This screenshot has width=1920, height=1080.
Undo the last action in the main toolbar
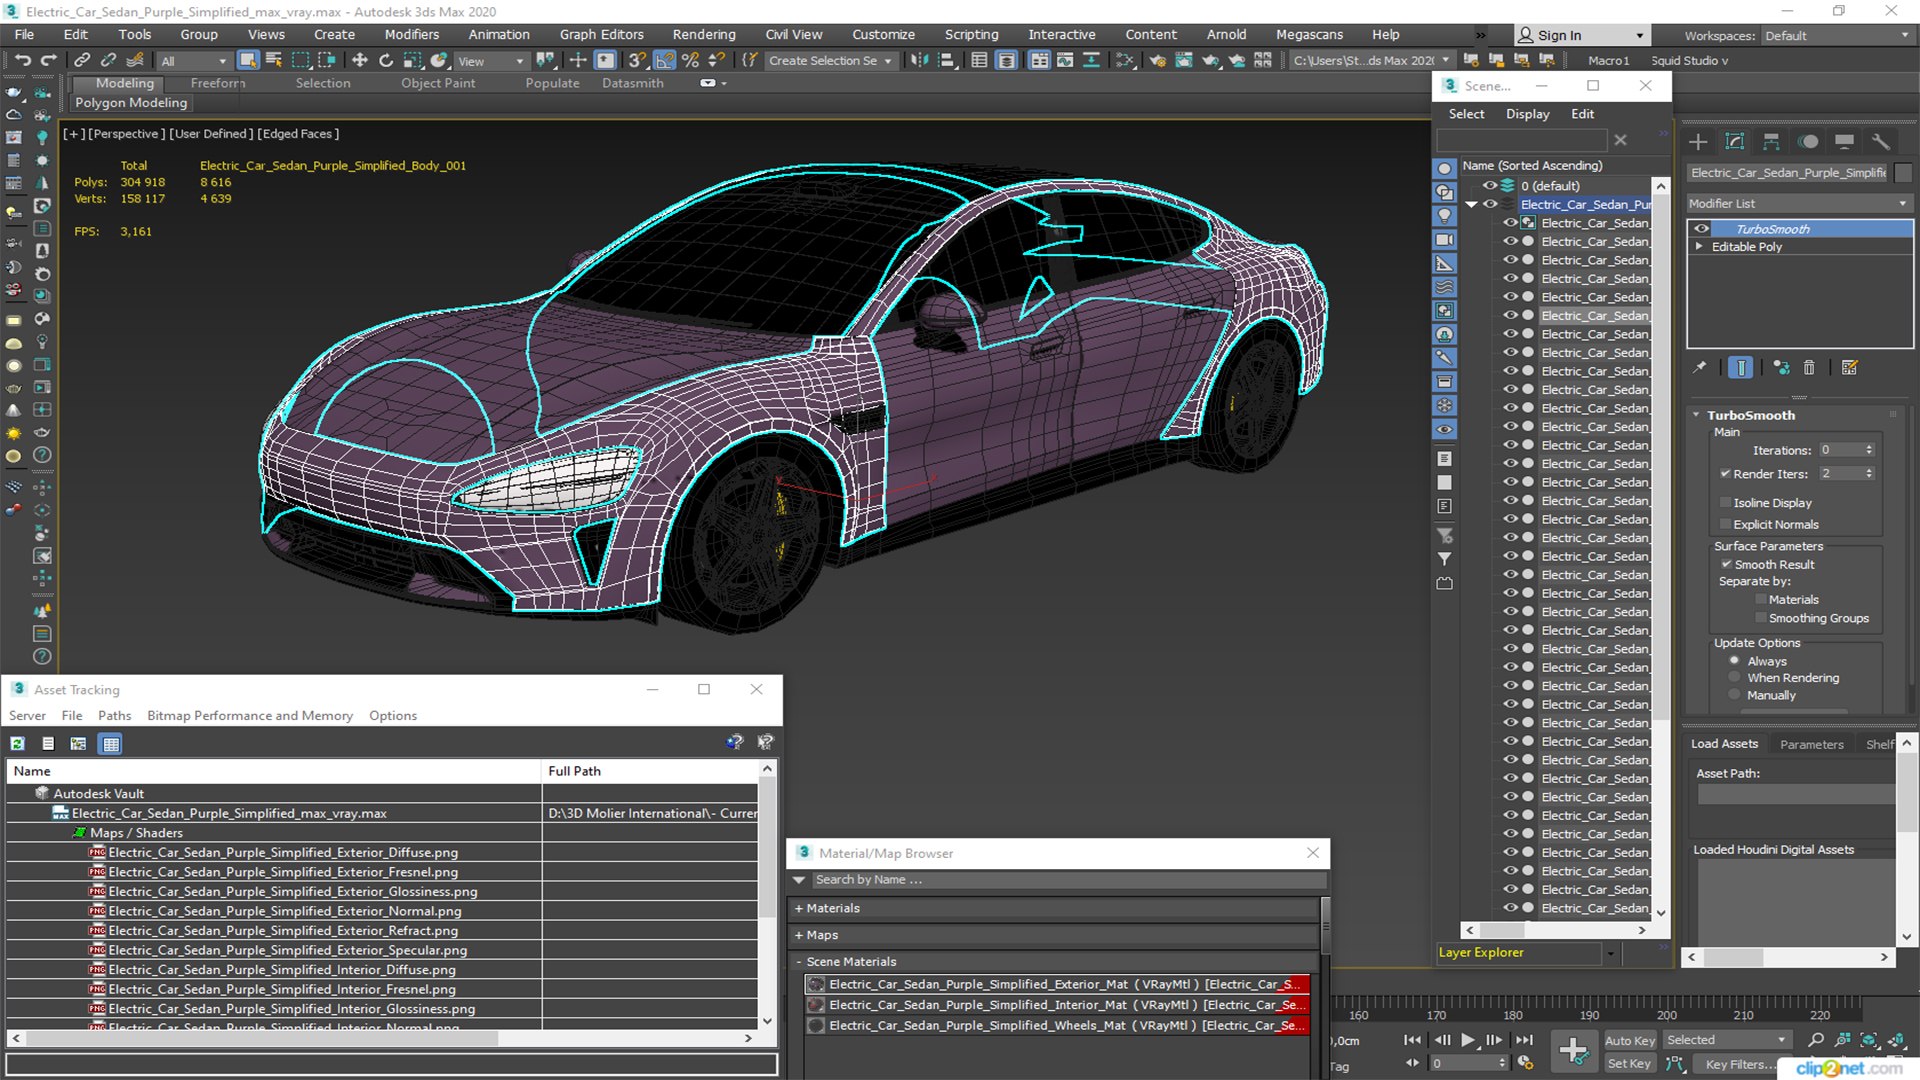coord(22,61)
